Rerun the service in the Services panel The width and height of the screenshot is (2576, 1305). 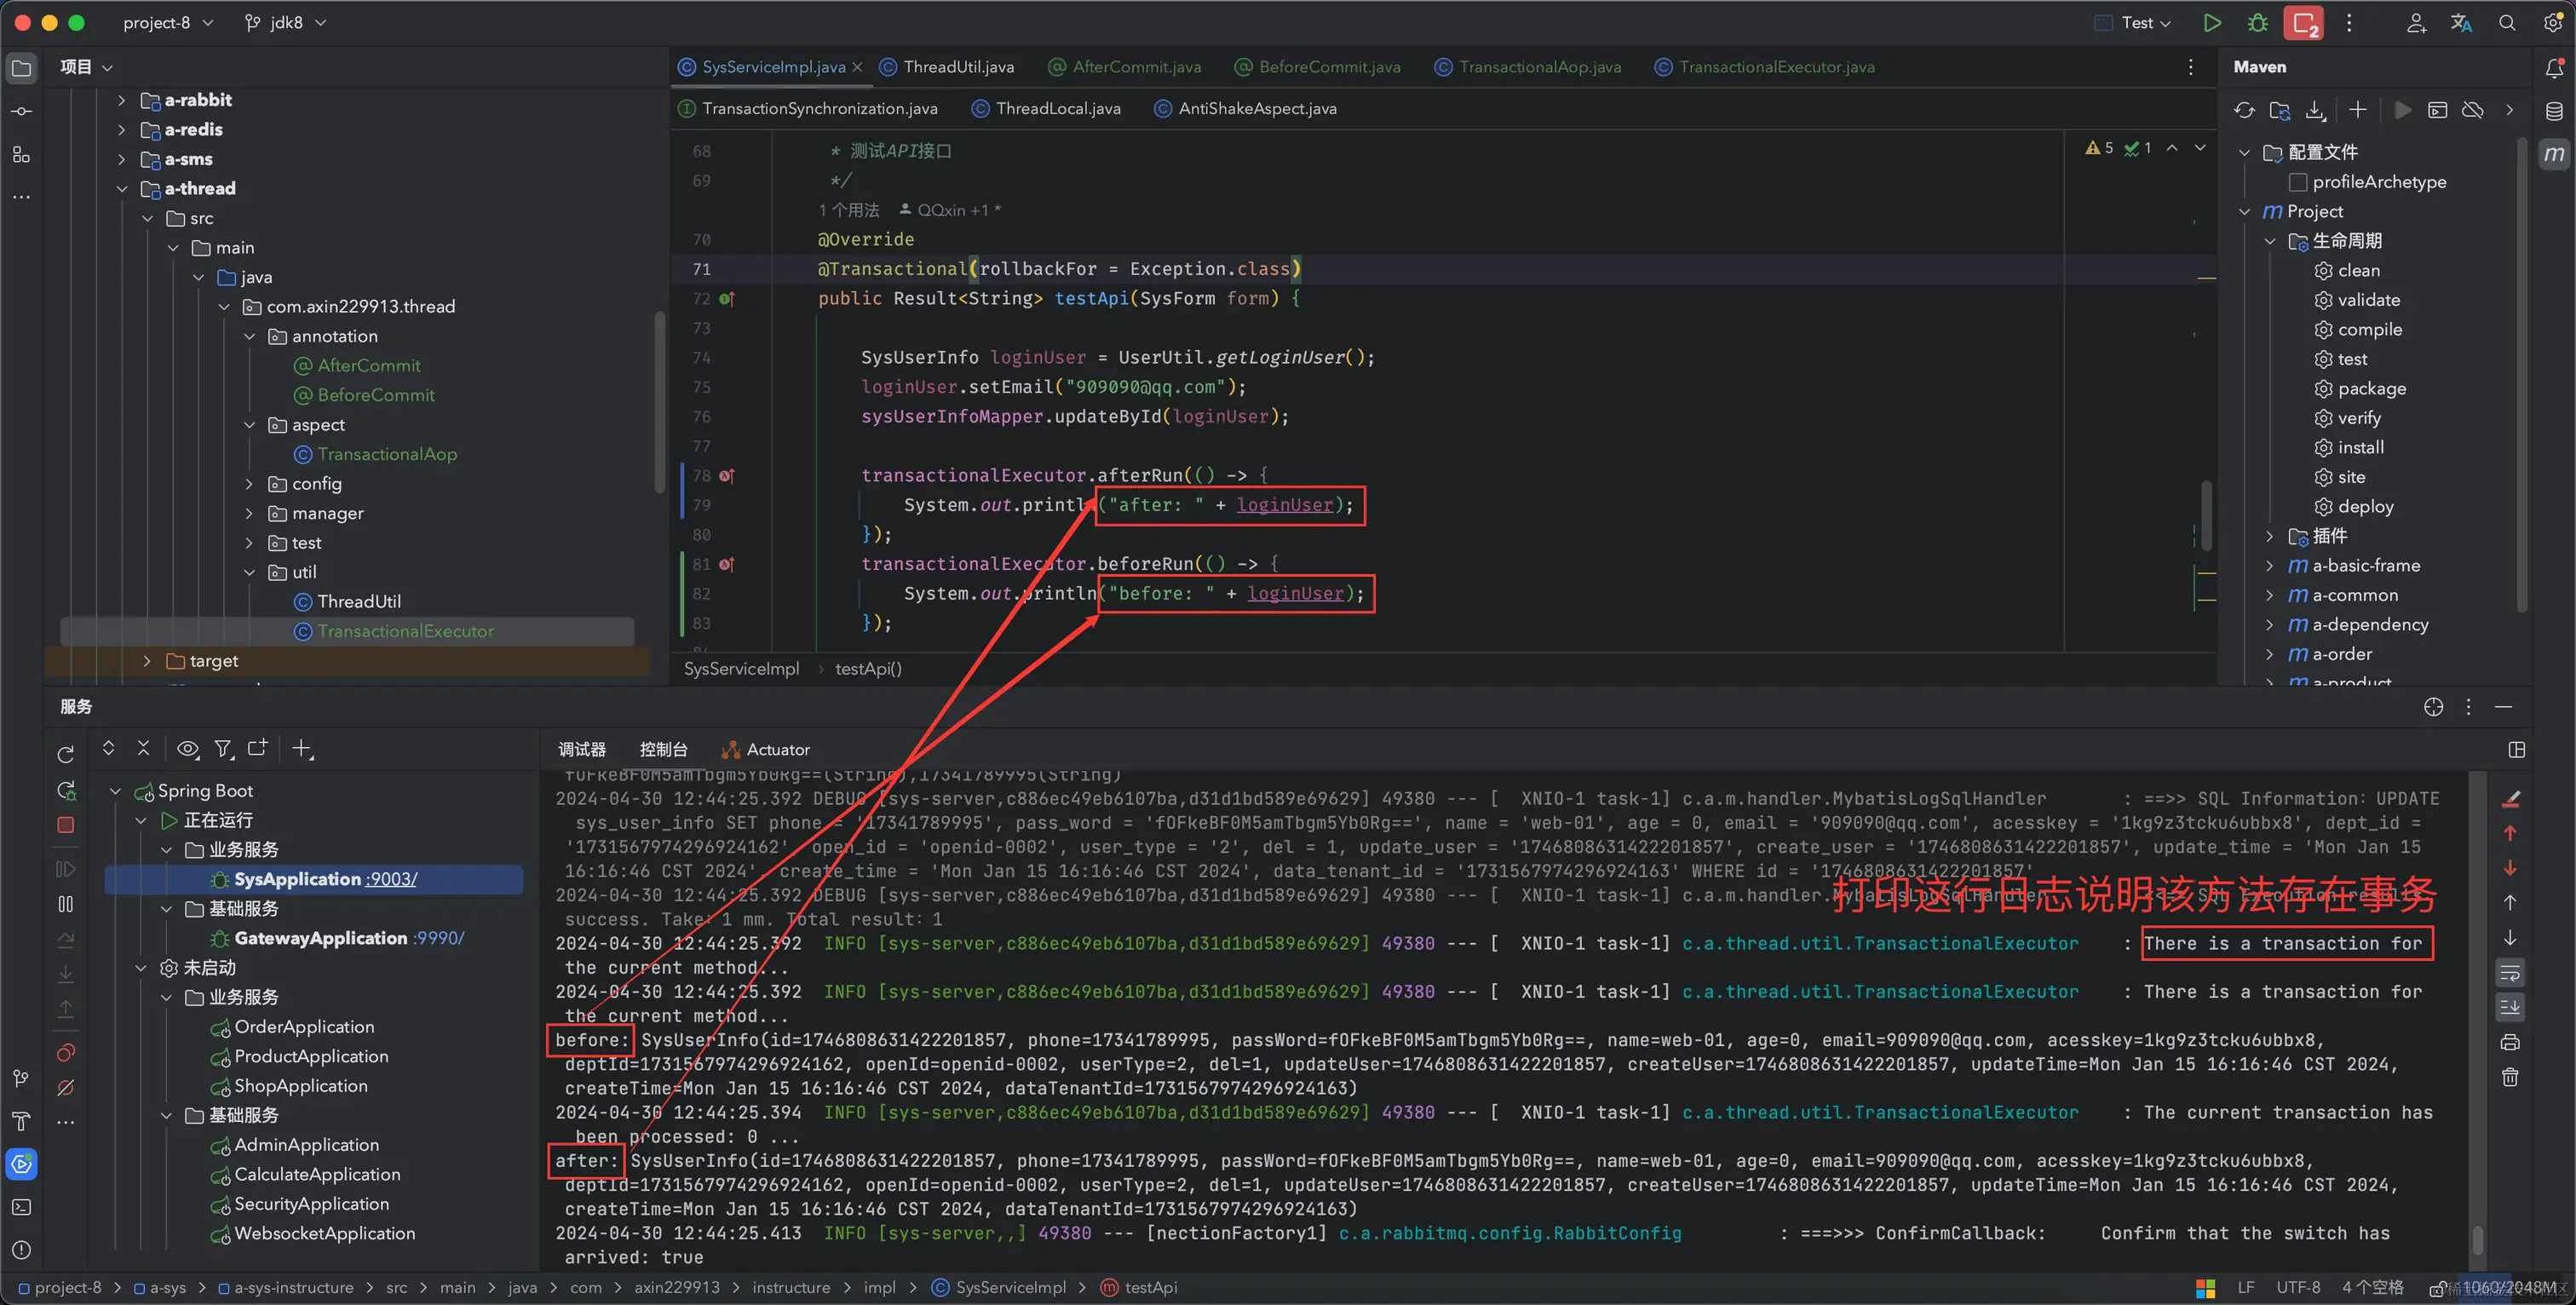[x=66, y=755]
